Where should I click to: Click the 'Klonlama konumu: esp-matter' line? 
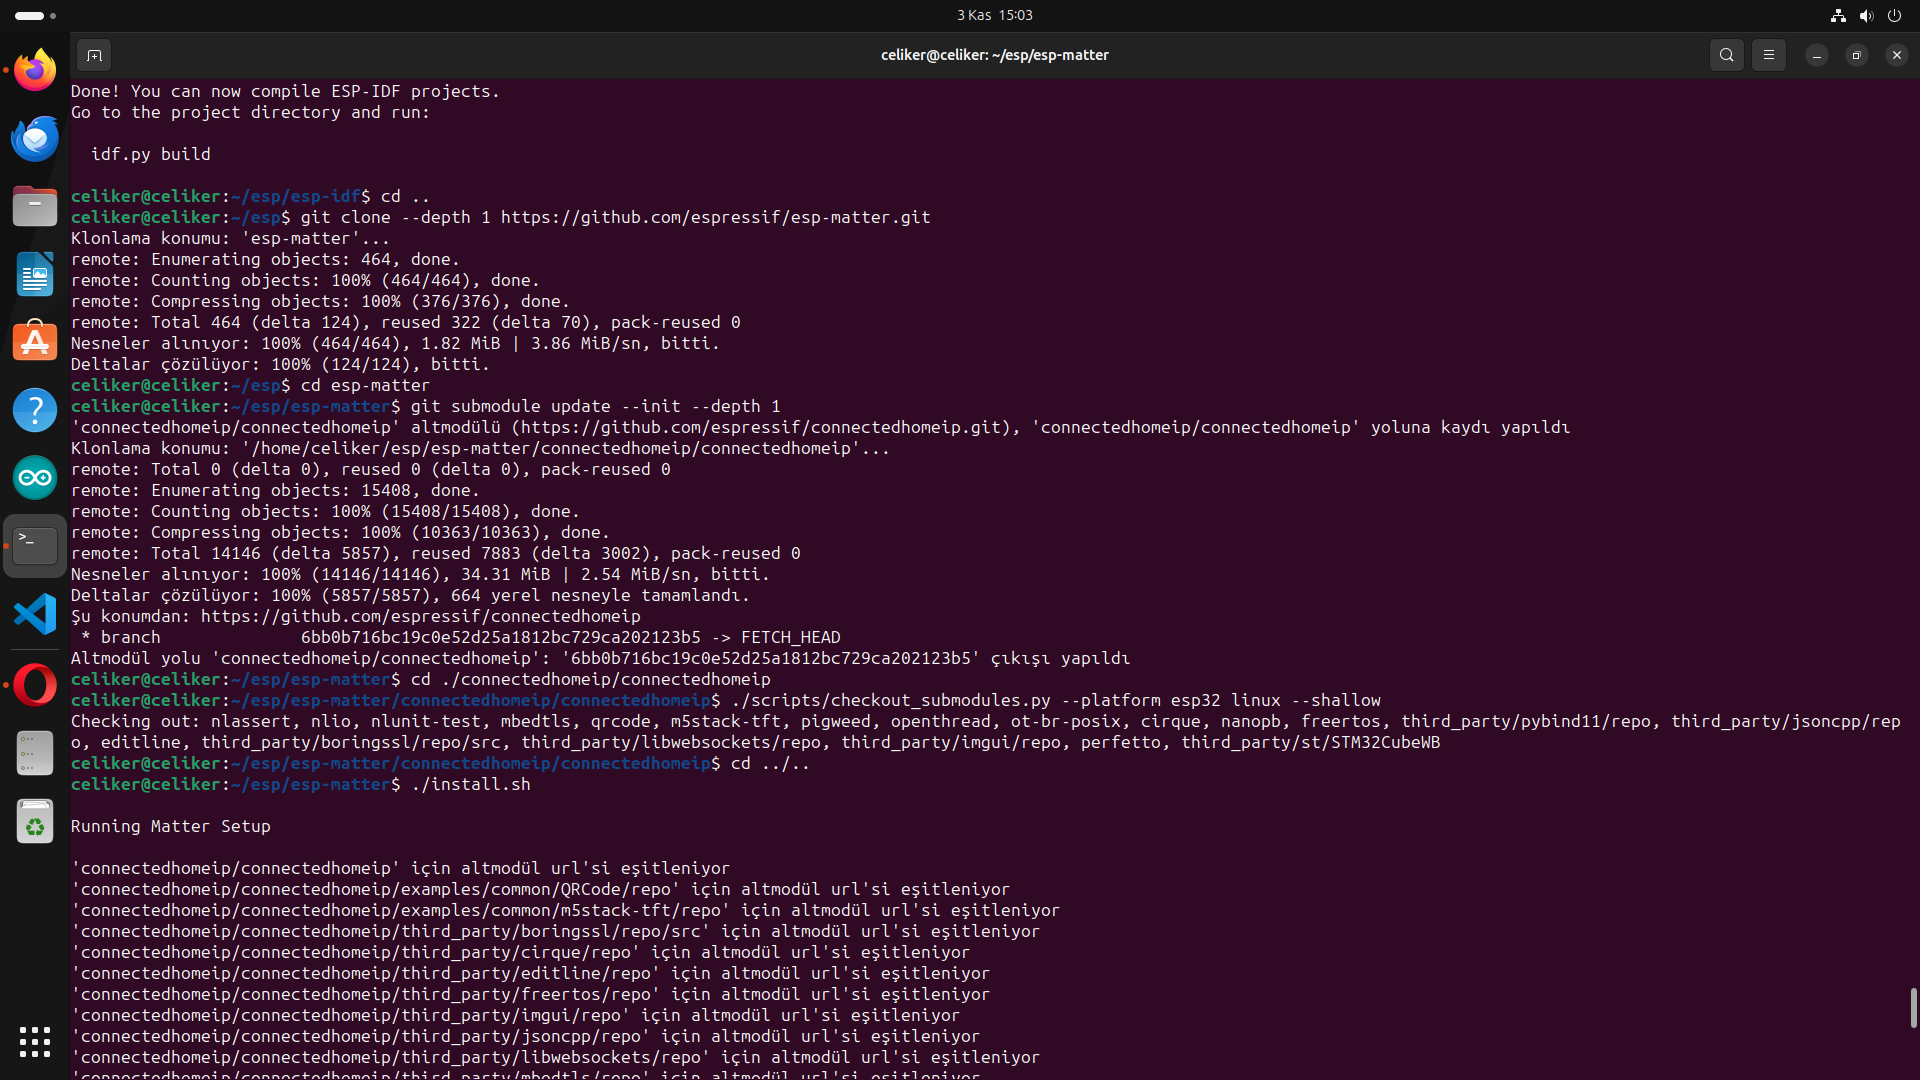230,238
